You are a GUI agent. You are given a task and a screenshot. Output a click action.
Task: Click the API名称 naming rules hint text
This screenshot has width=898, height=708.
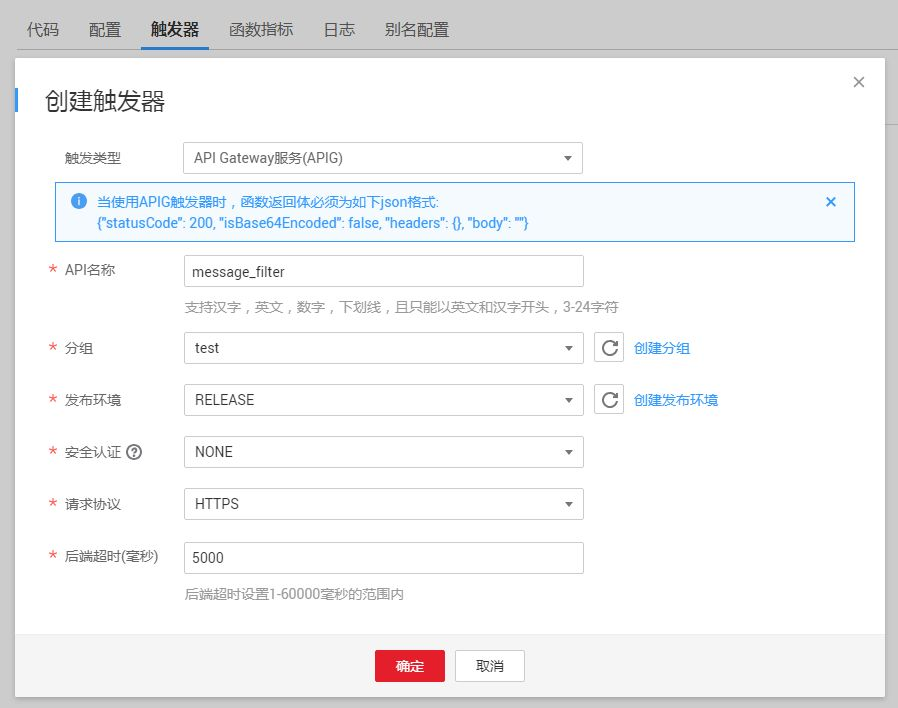pyautogui.click(x=401, y=307)
